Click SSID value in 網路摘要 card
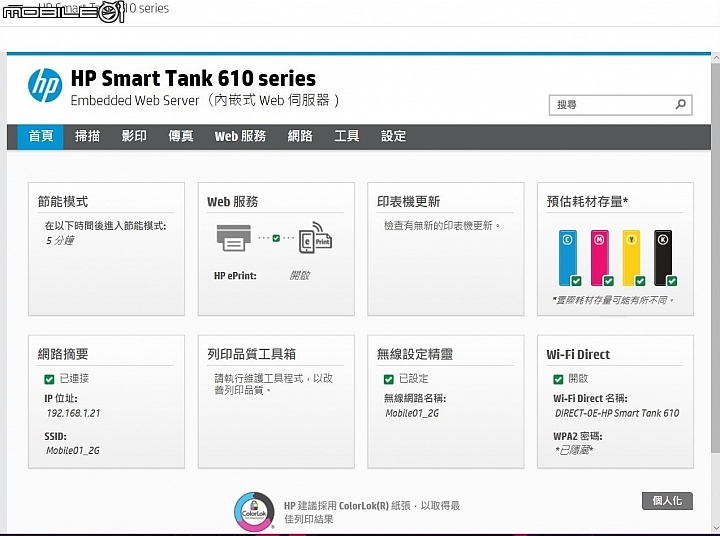The width and height of the screenshot is (720, 536). pyautogui.click(x=73, y=451)
